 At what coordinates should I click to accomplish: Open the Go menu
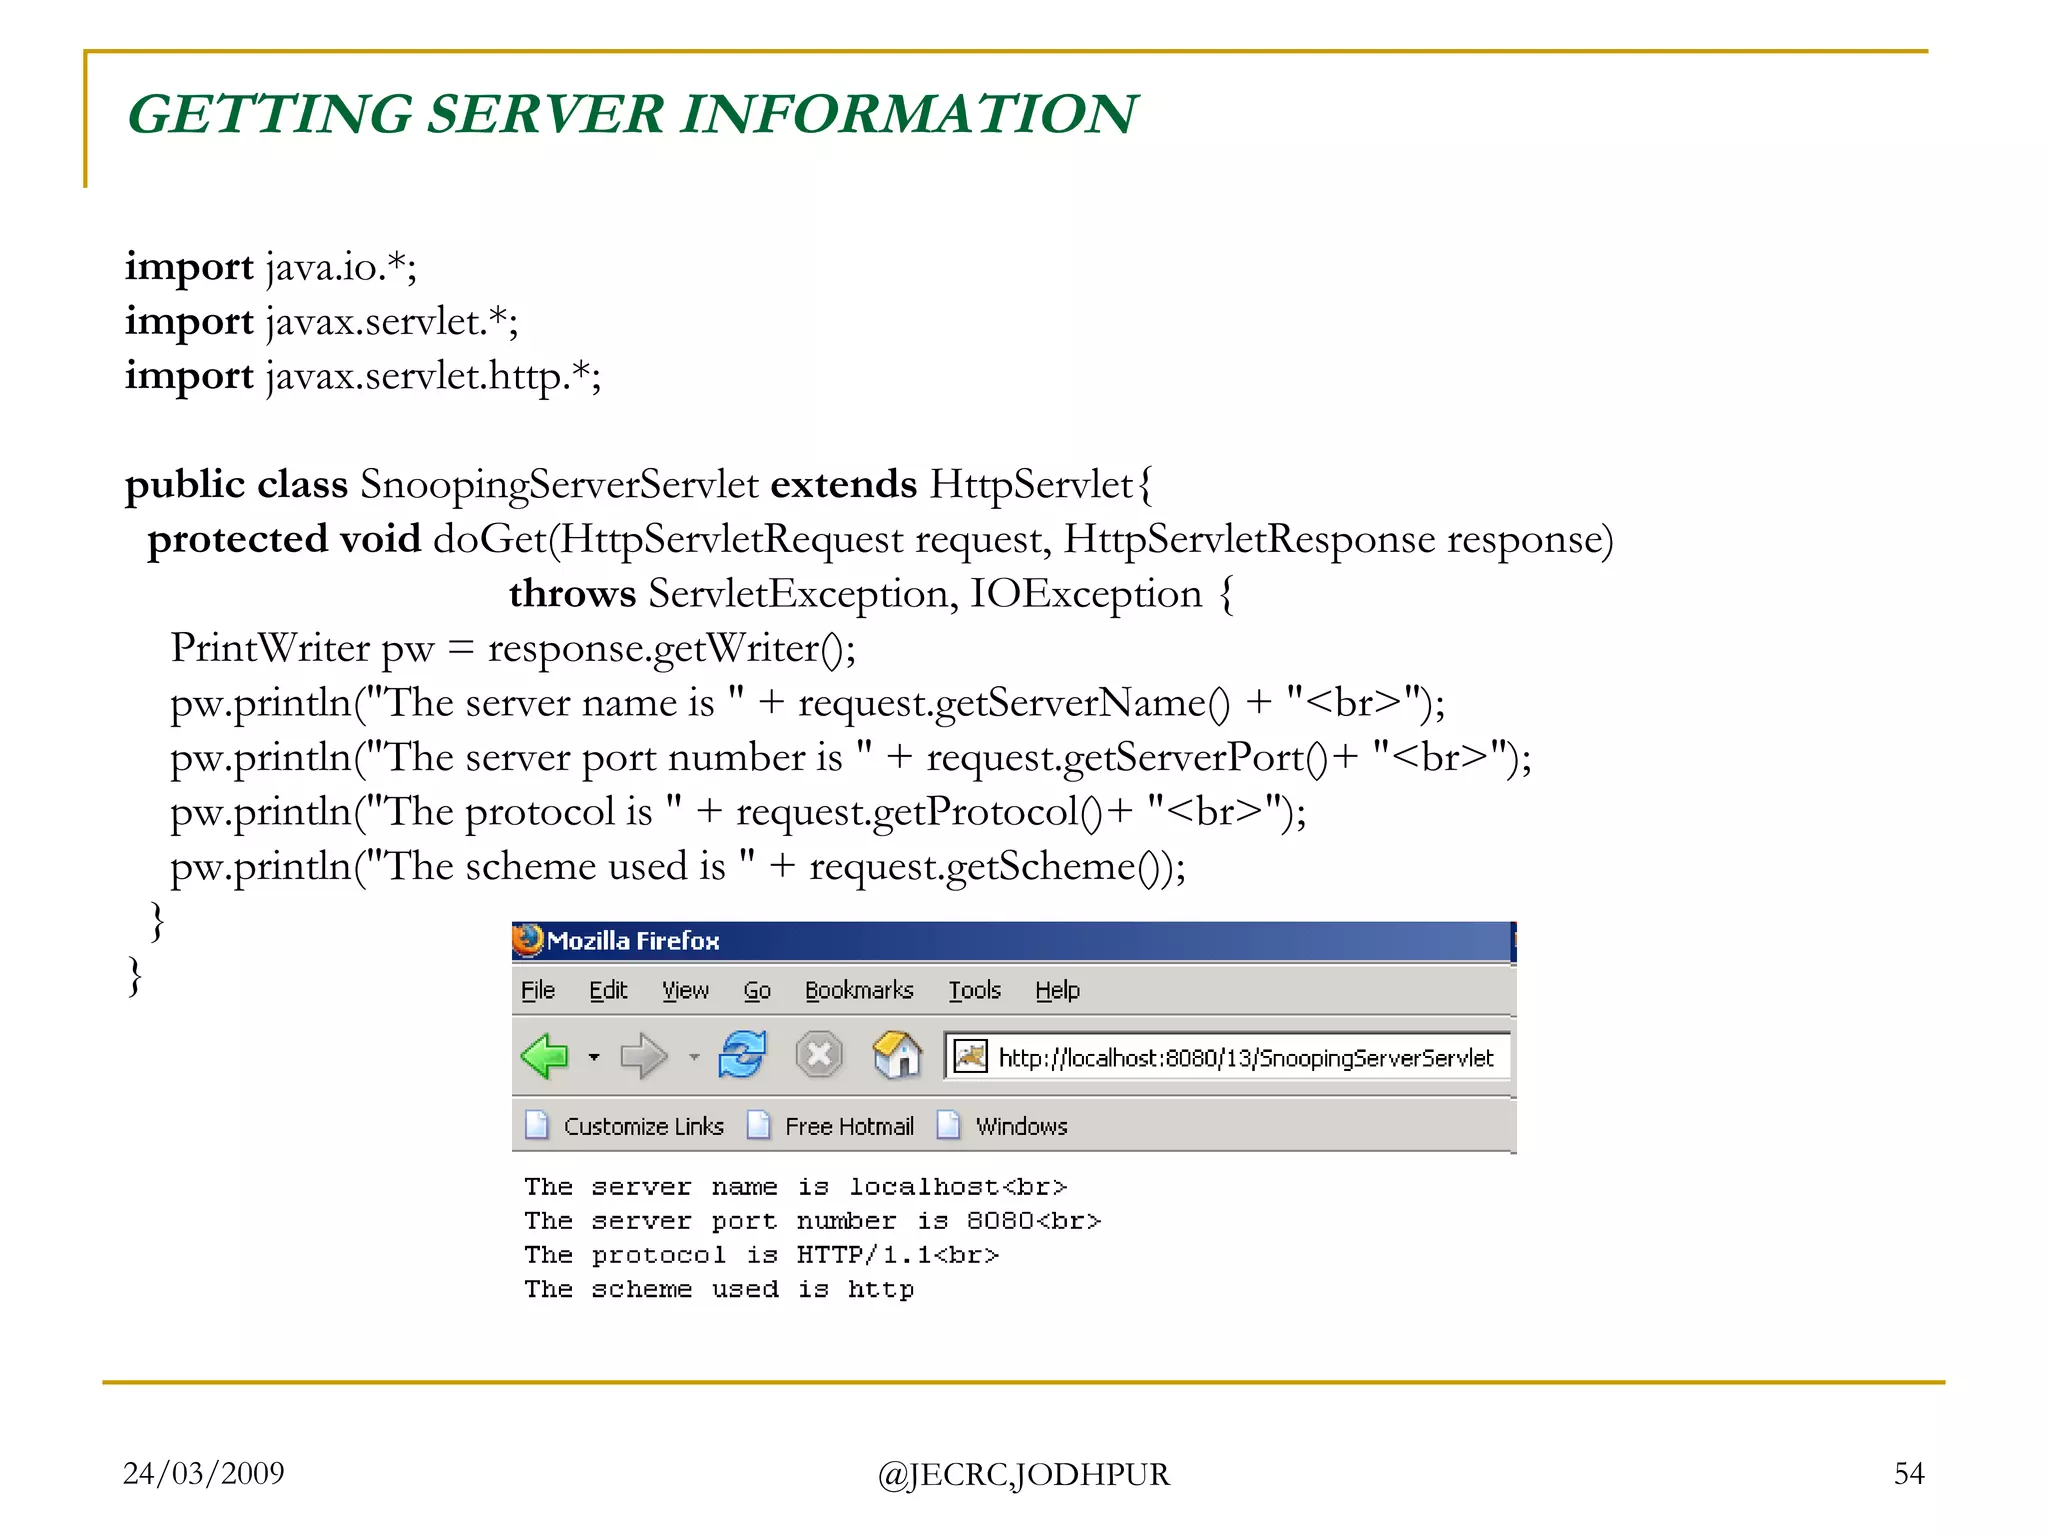coord(757,990)
